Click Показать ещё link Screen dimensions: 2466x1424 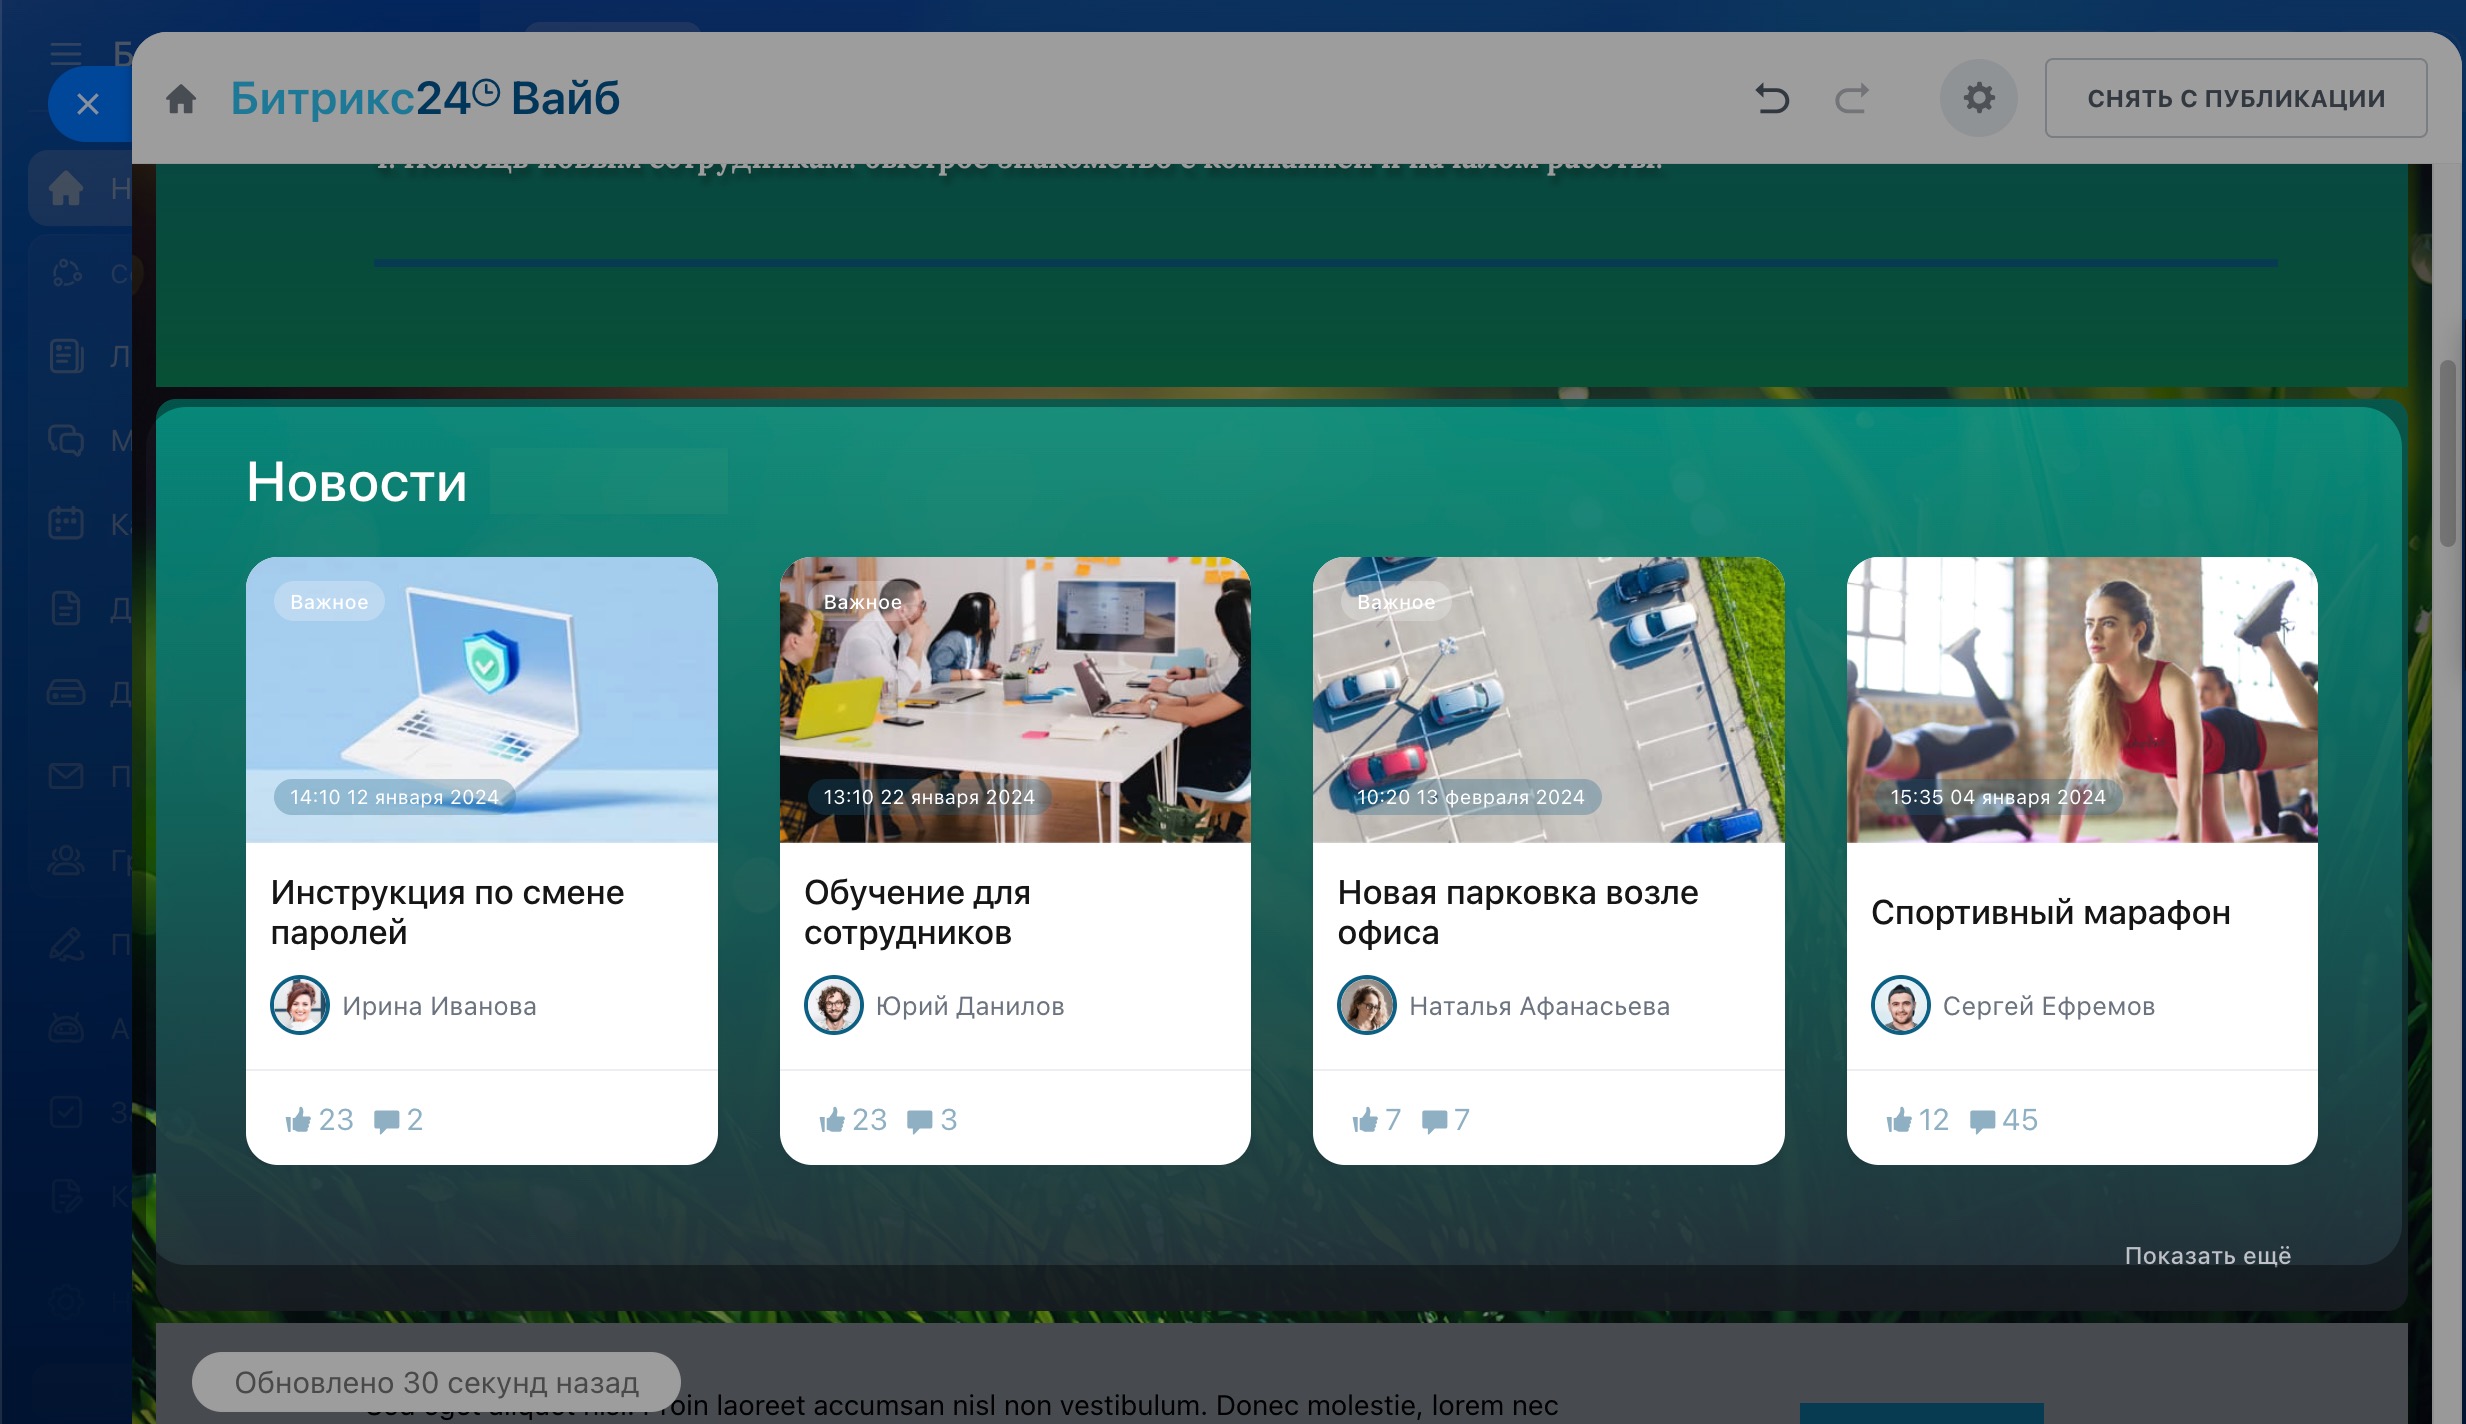[x=2208, y=1256]
